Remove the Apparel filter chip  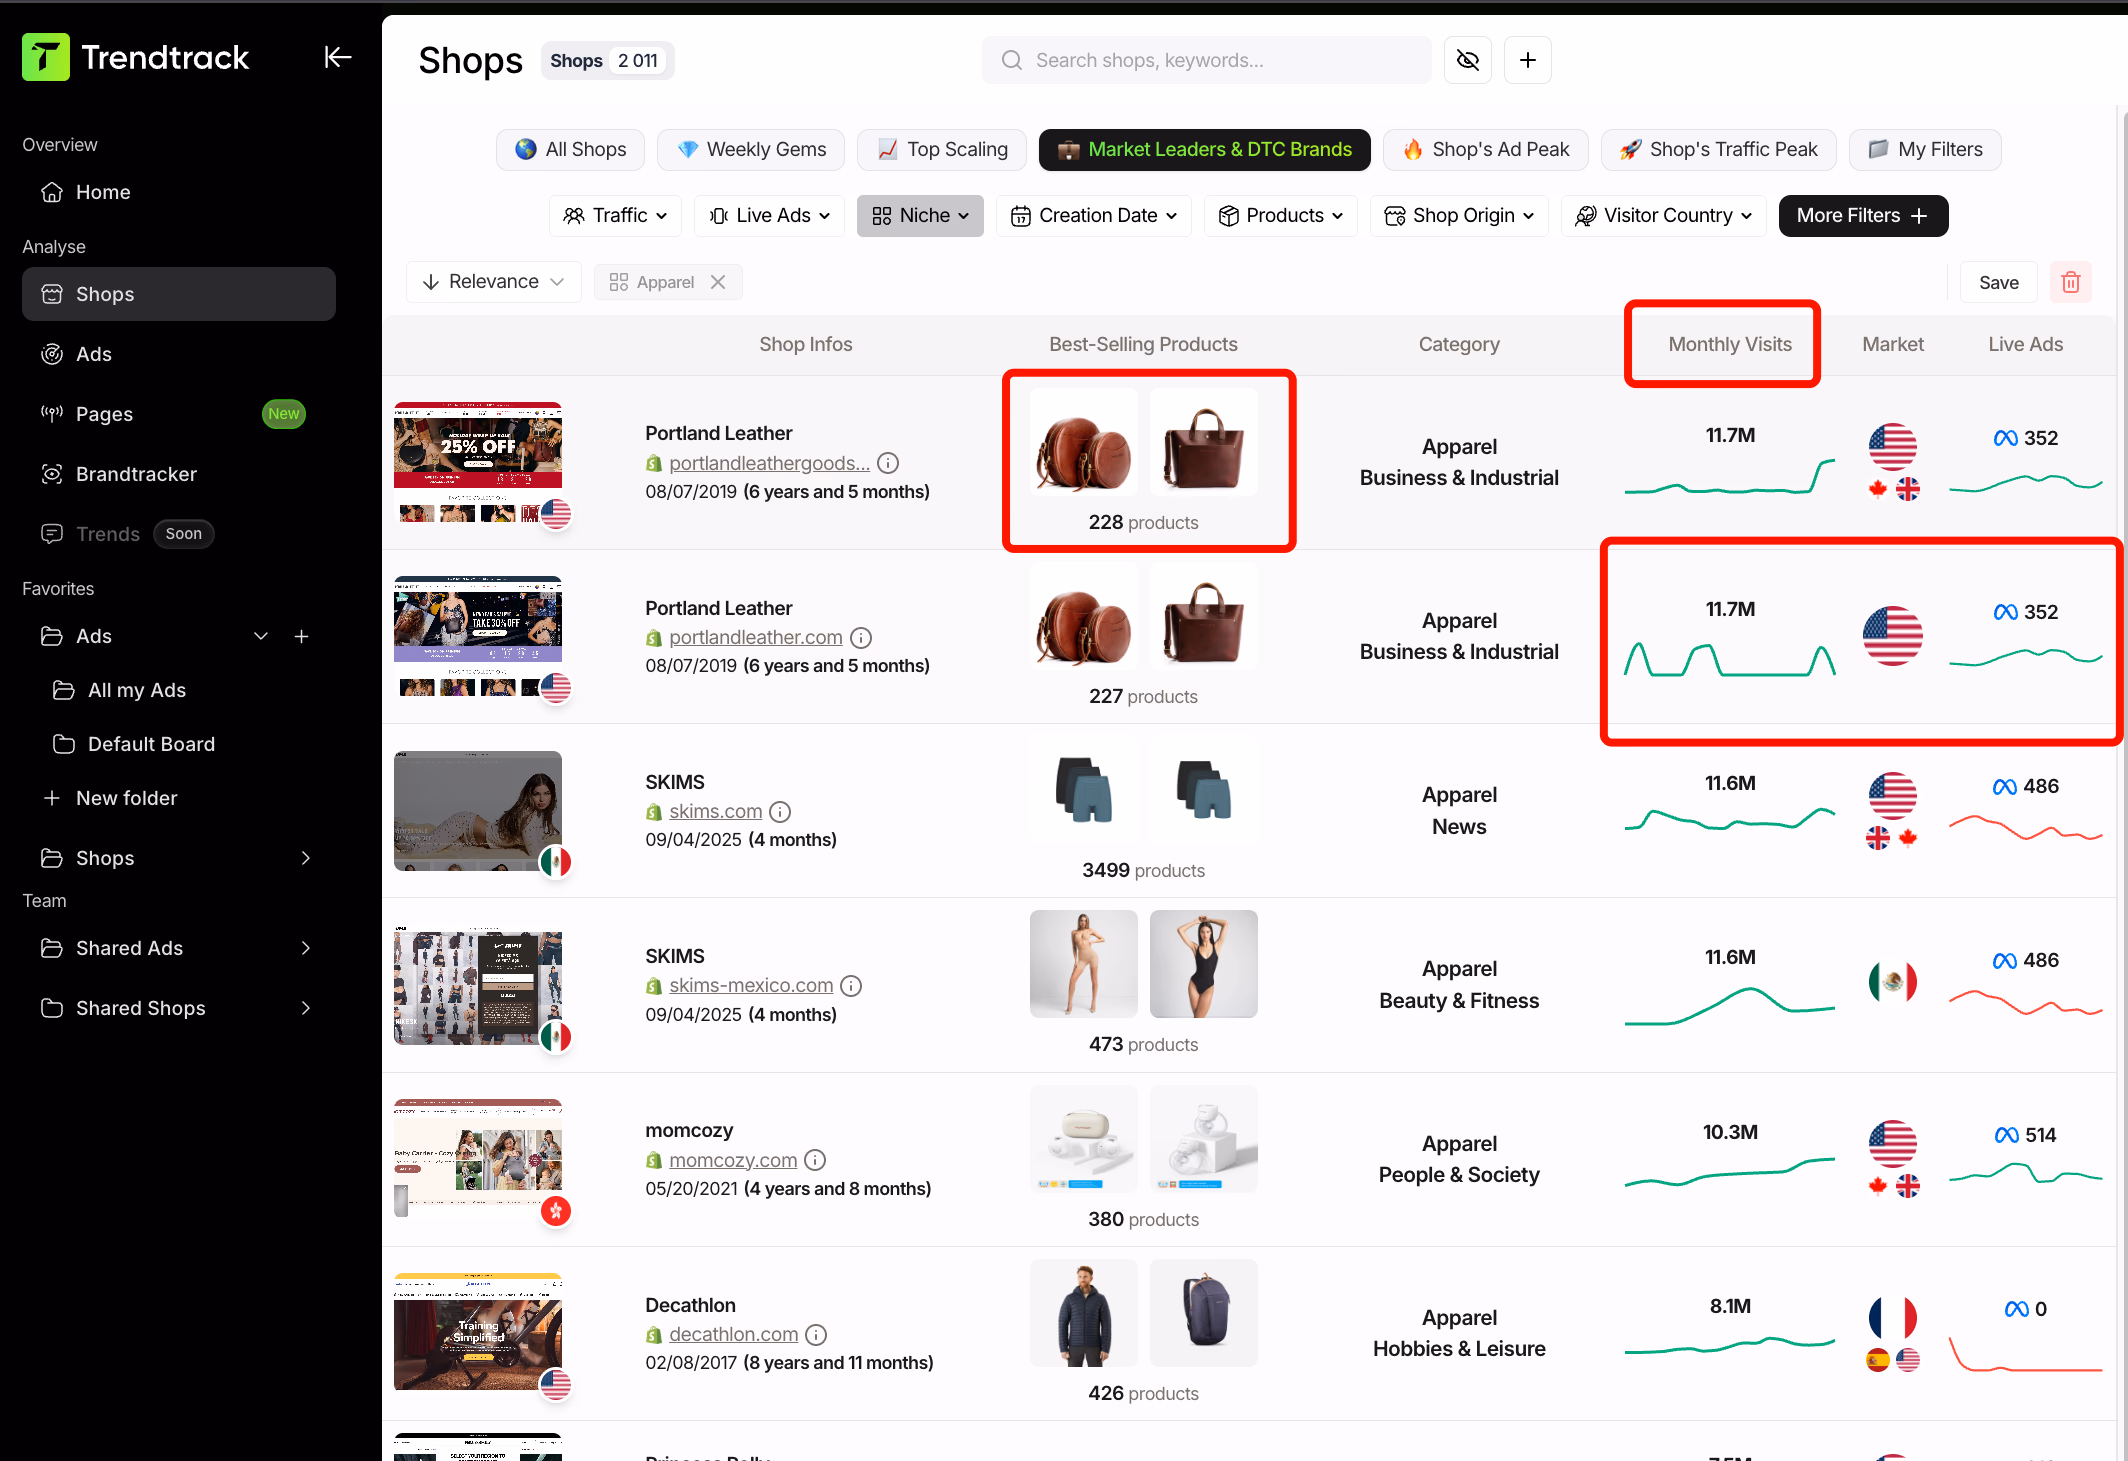coord(718,282)
